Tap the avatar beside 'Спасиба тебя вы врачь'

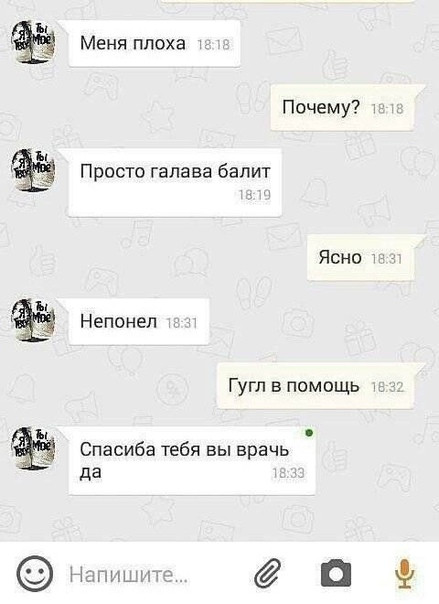tap(33, 448)
